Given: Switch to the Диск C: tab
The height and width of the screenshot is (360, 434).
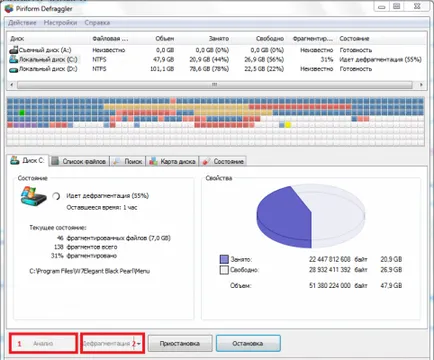Looking at the screenshot, I should click(28, 160).
